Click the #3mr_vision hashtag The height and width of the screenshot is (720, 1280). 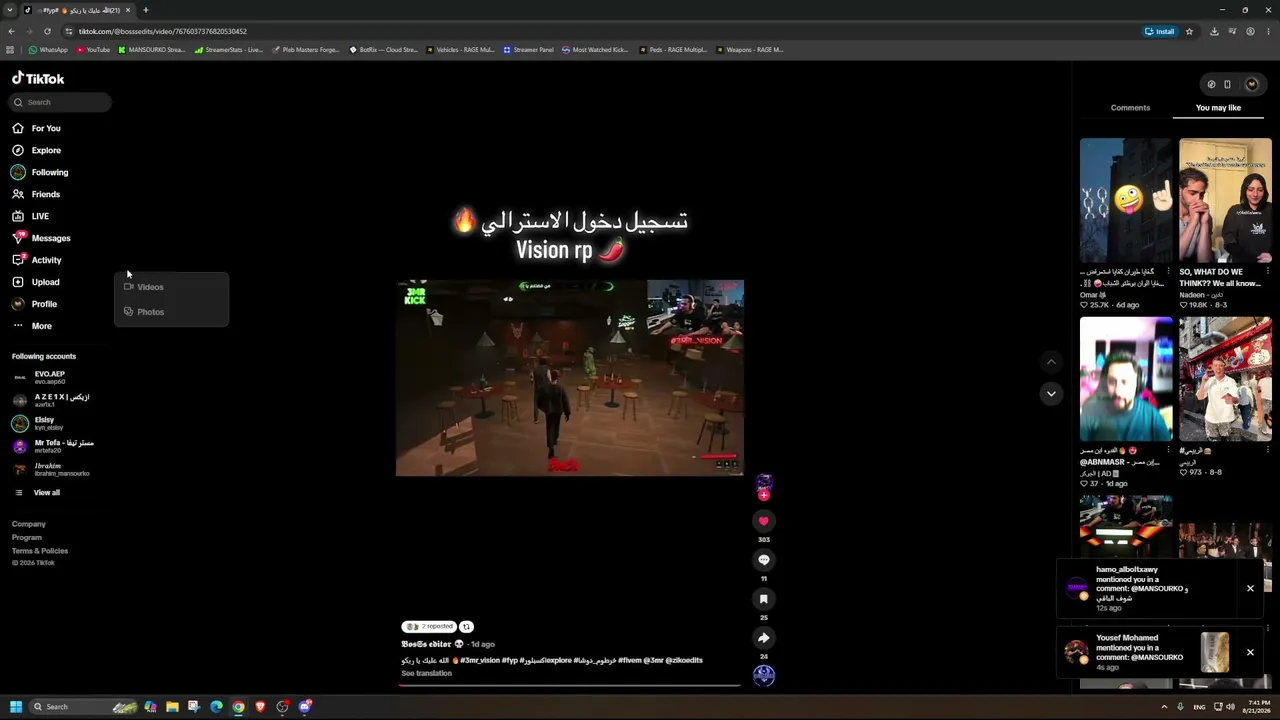(x=480, y=661)
